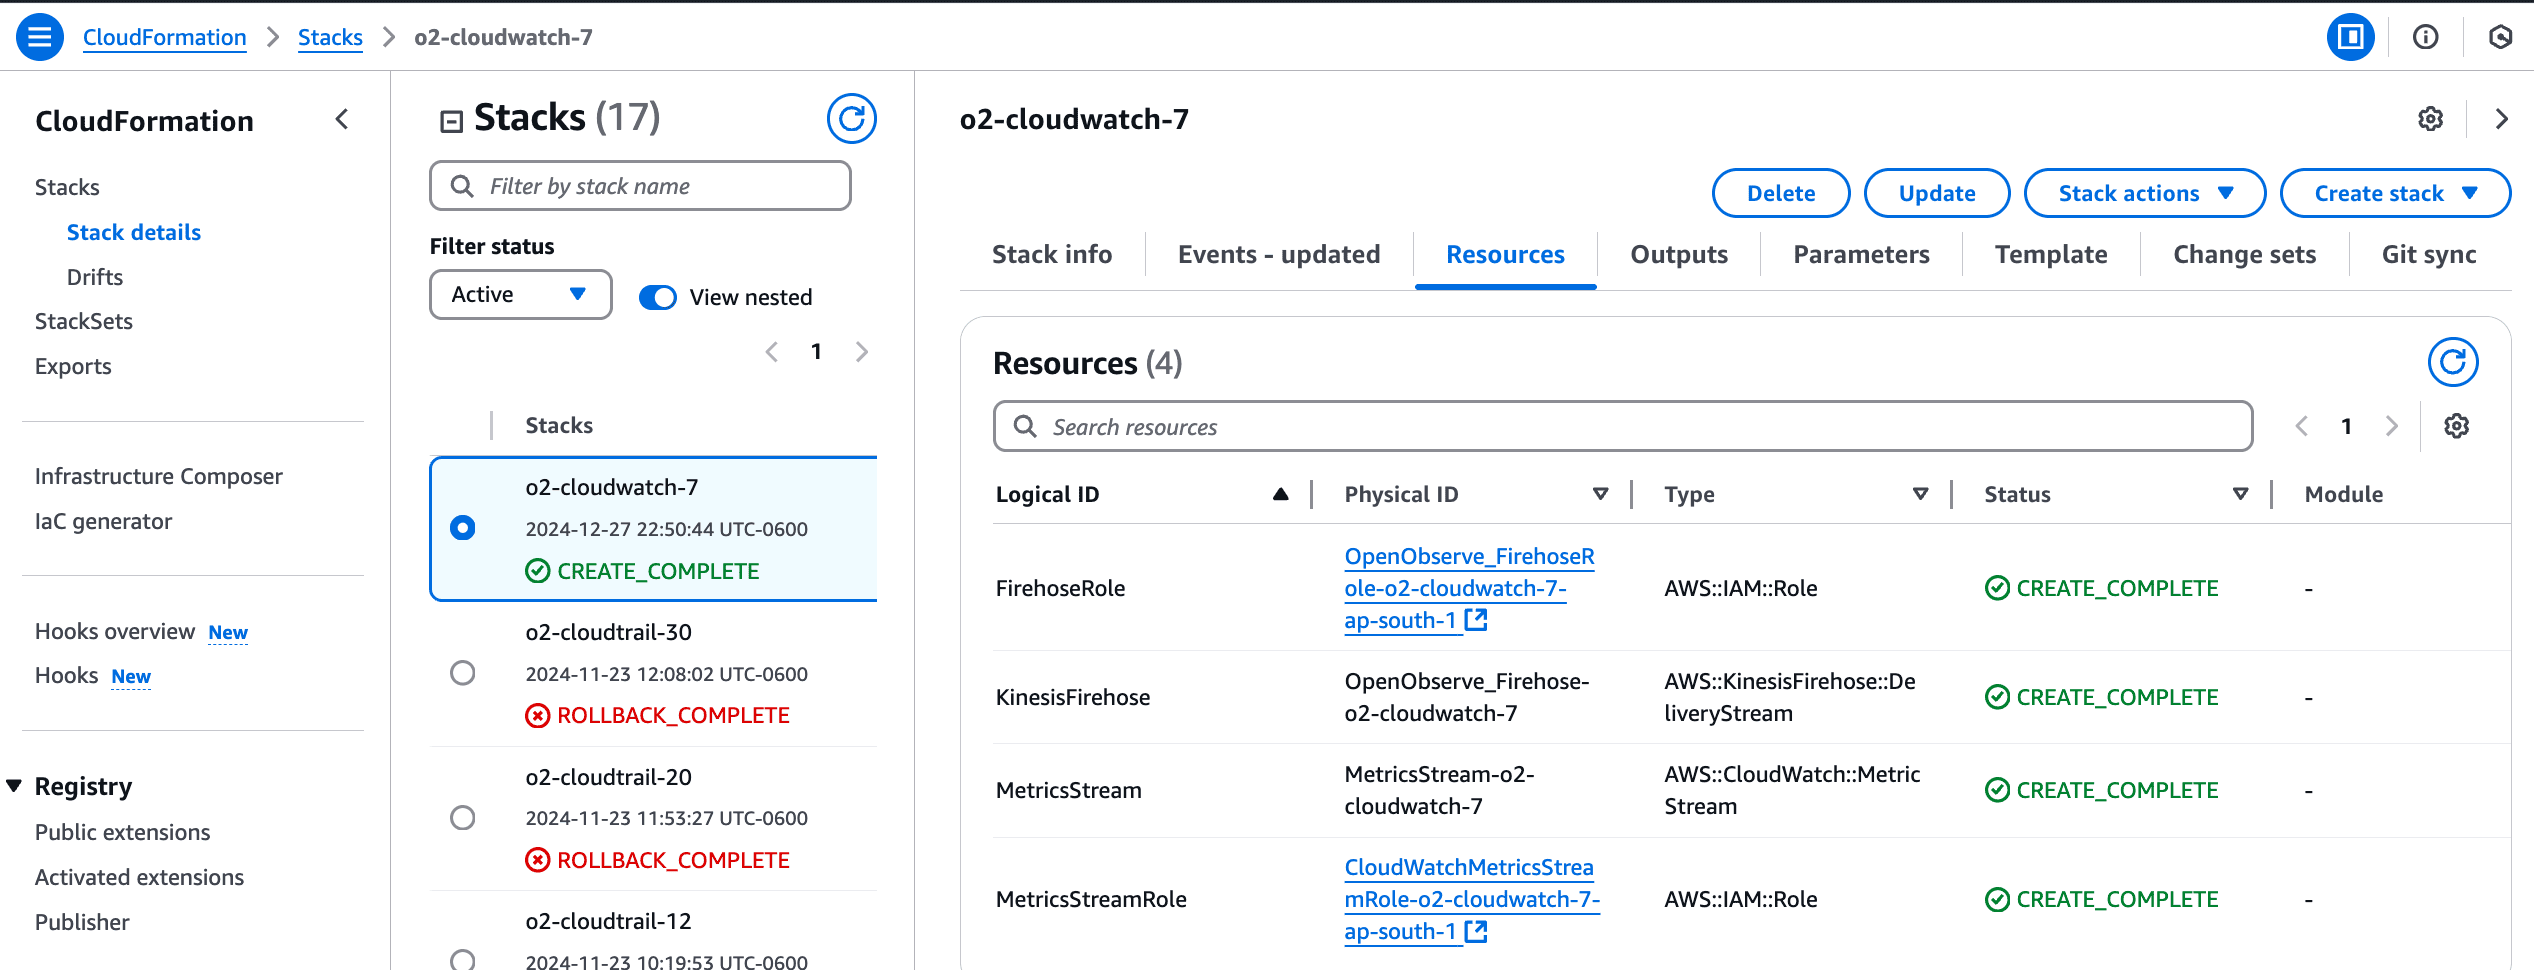Open the Stack actions dropdown
The height and width of the screenshot is (970, 2534).
[2144, 193]
